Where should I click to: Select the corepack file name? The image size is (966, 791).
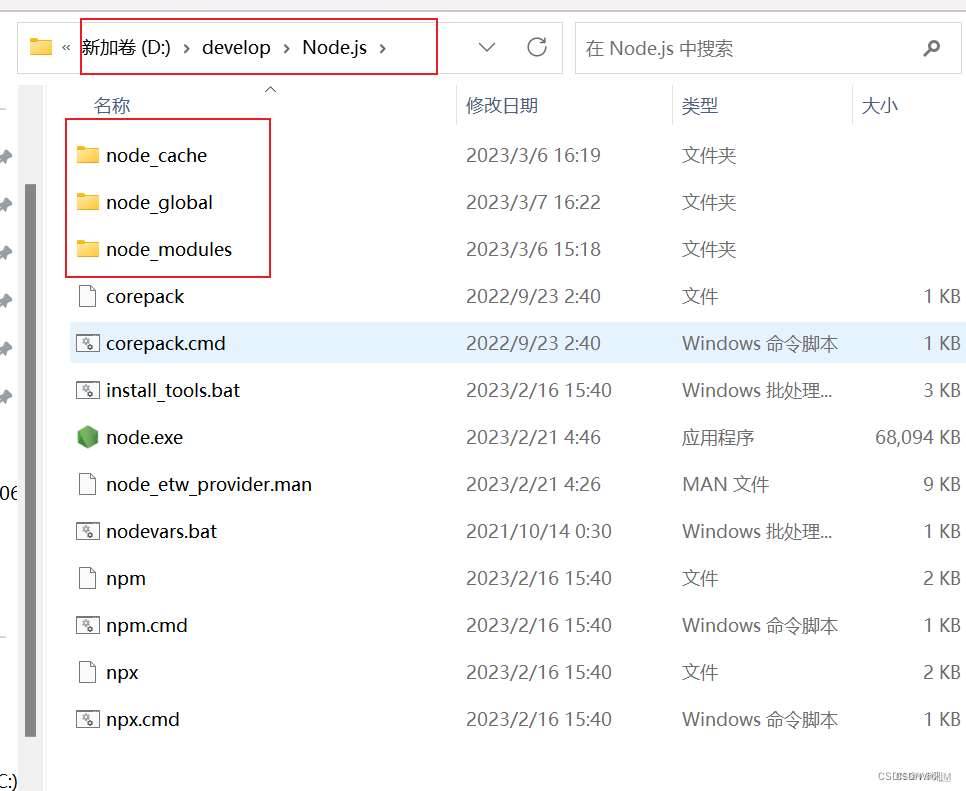[145, 296]
